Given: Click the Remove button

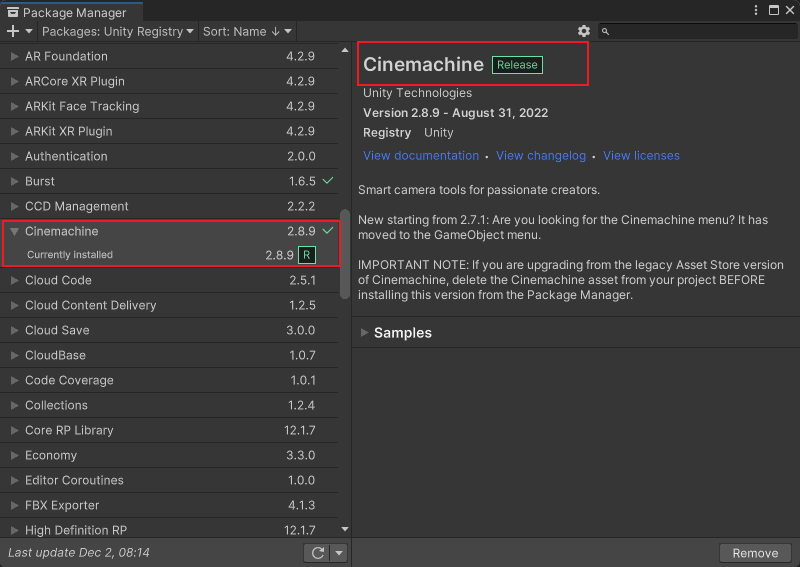Looking at the screenshot, I should pos(755,553).
